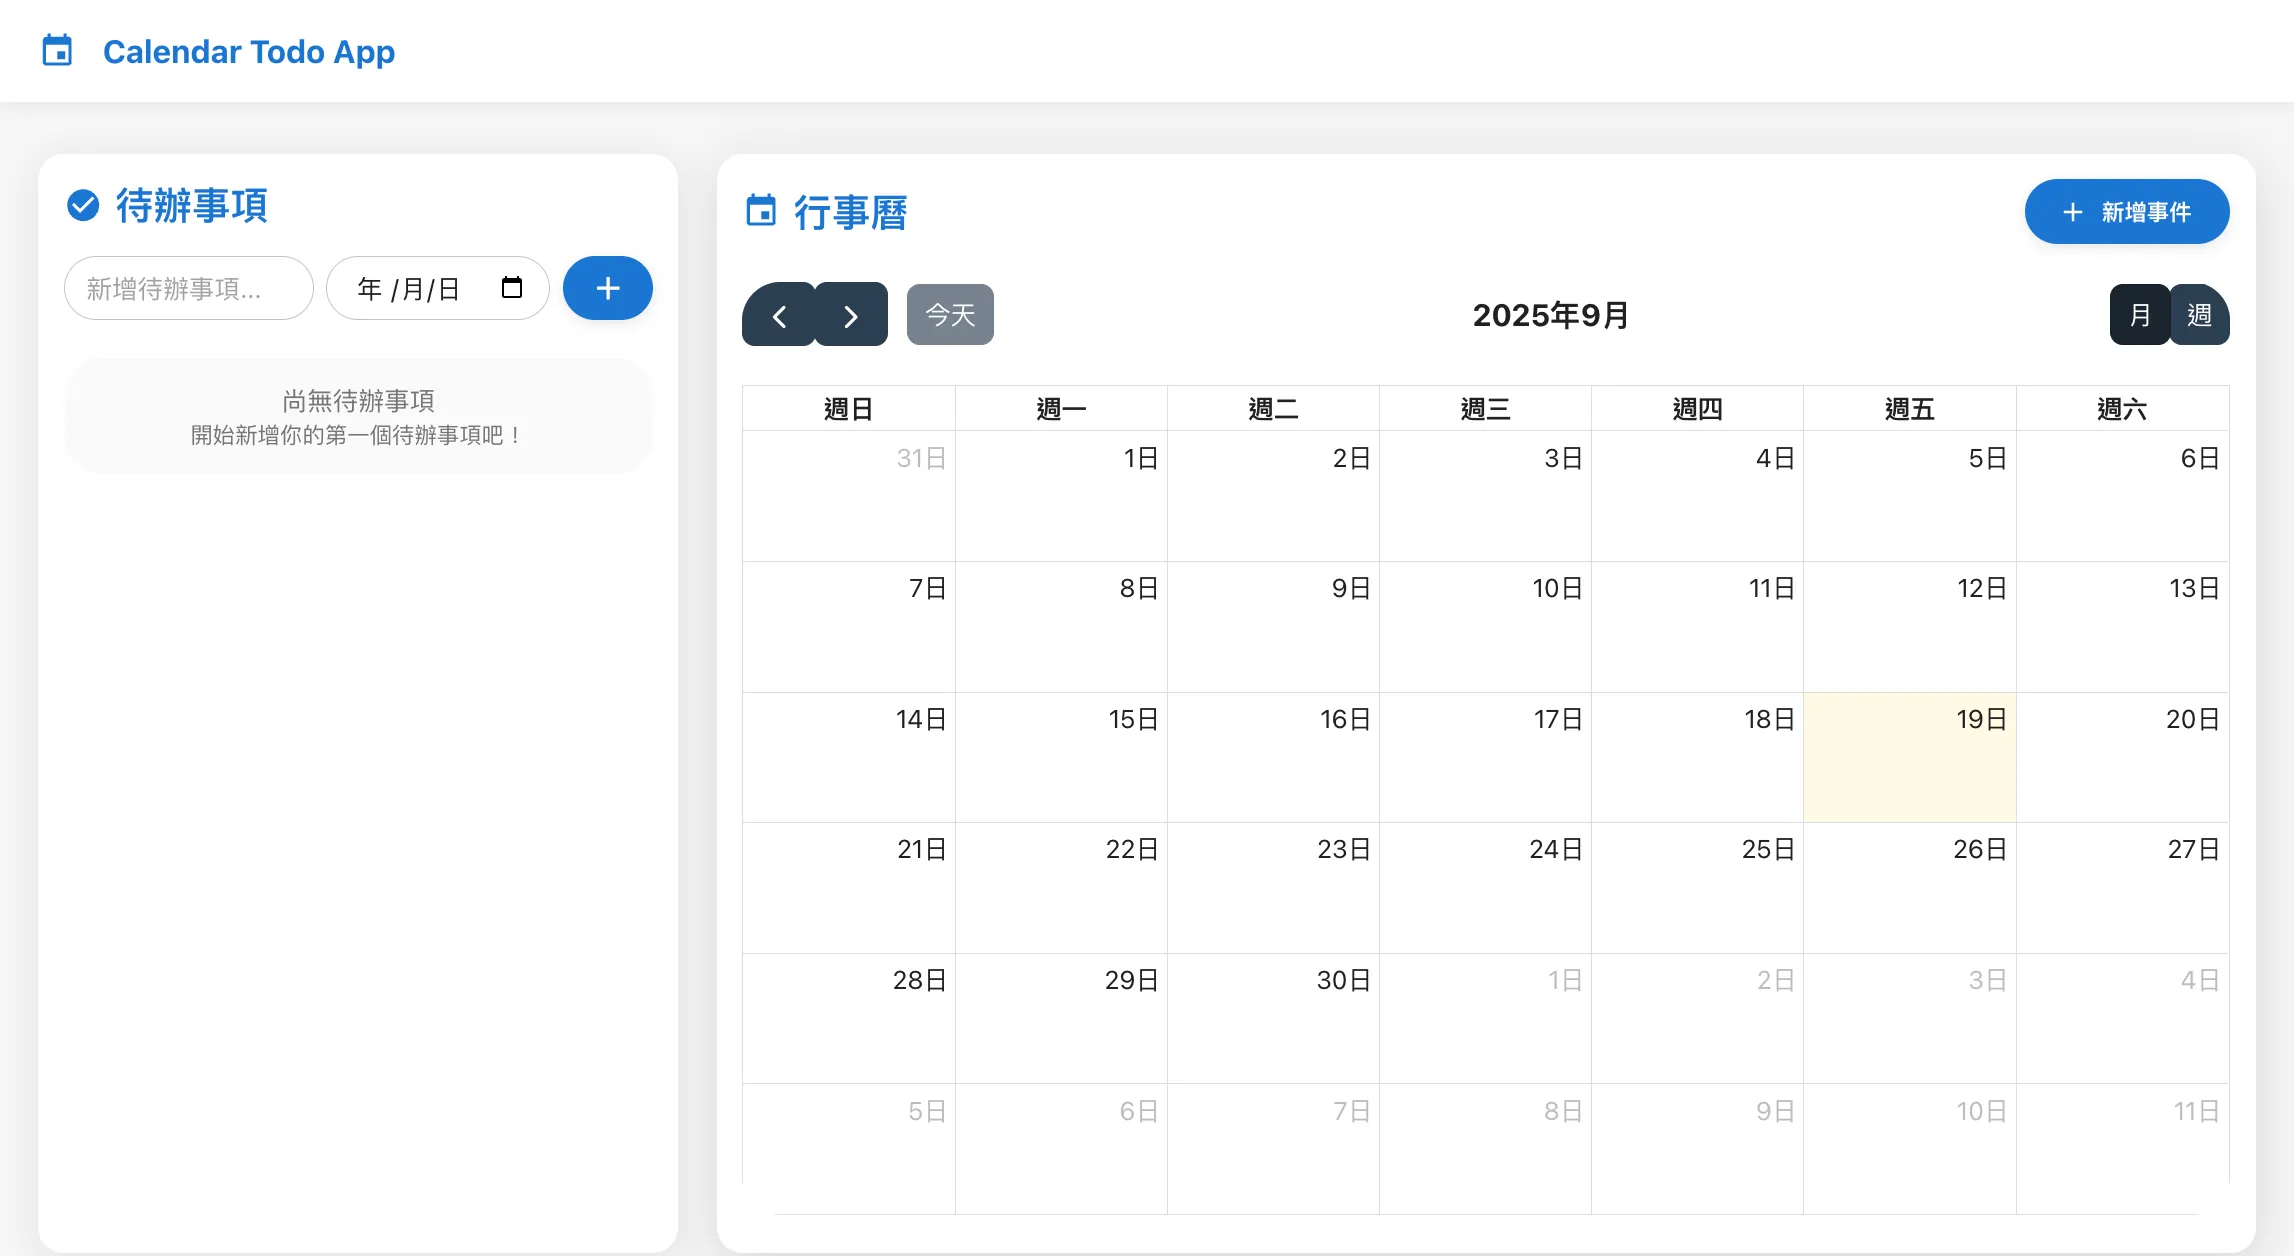
Task: Click the plus icon on the 新增事件 button
Action: click(2071, 212)
